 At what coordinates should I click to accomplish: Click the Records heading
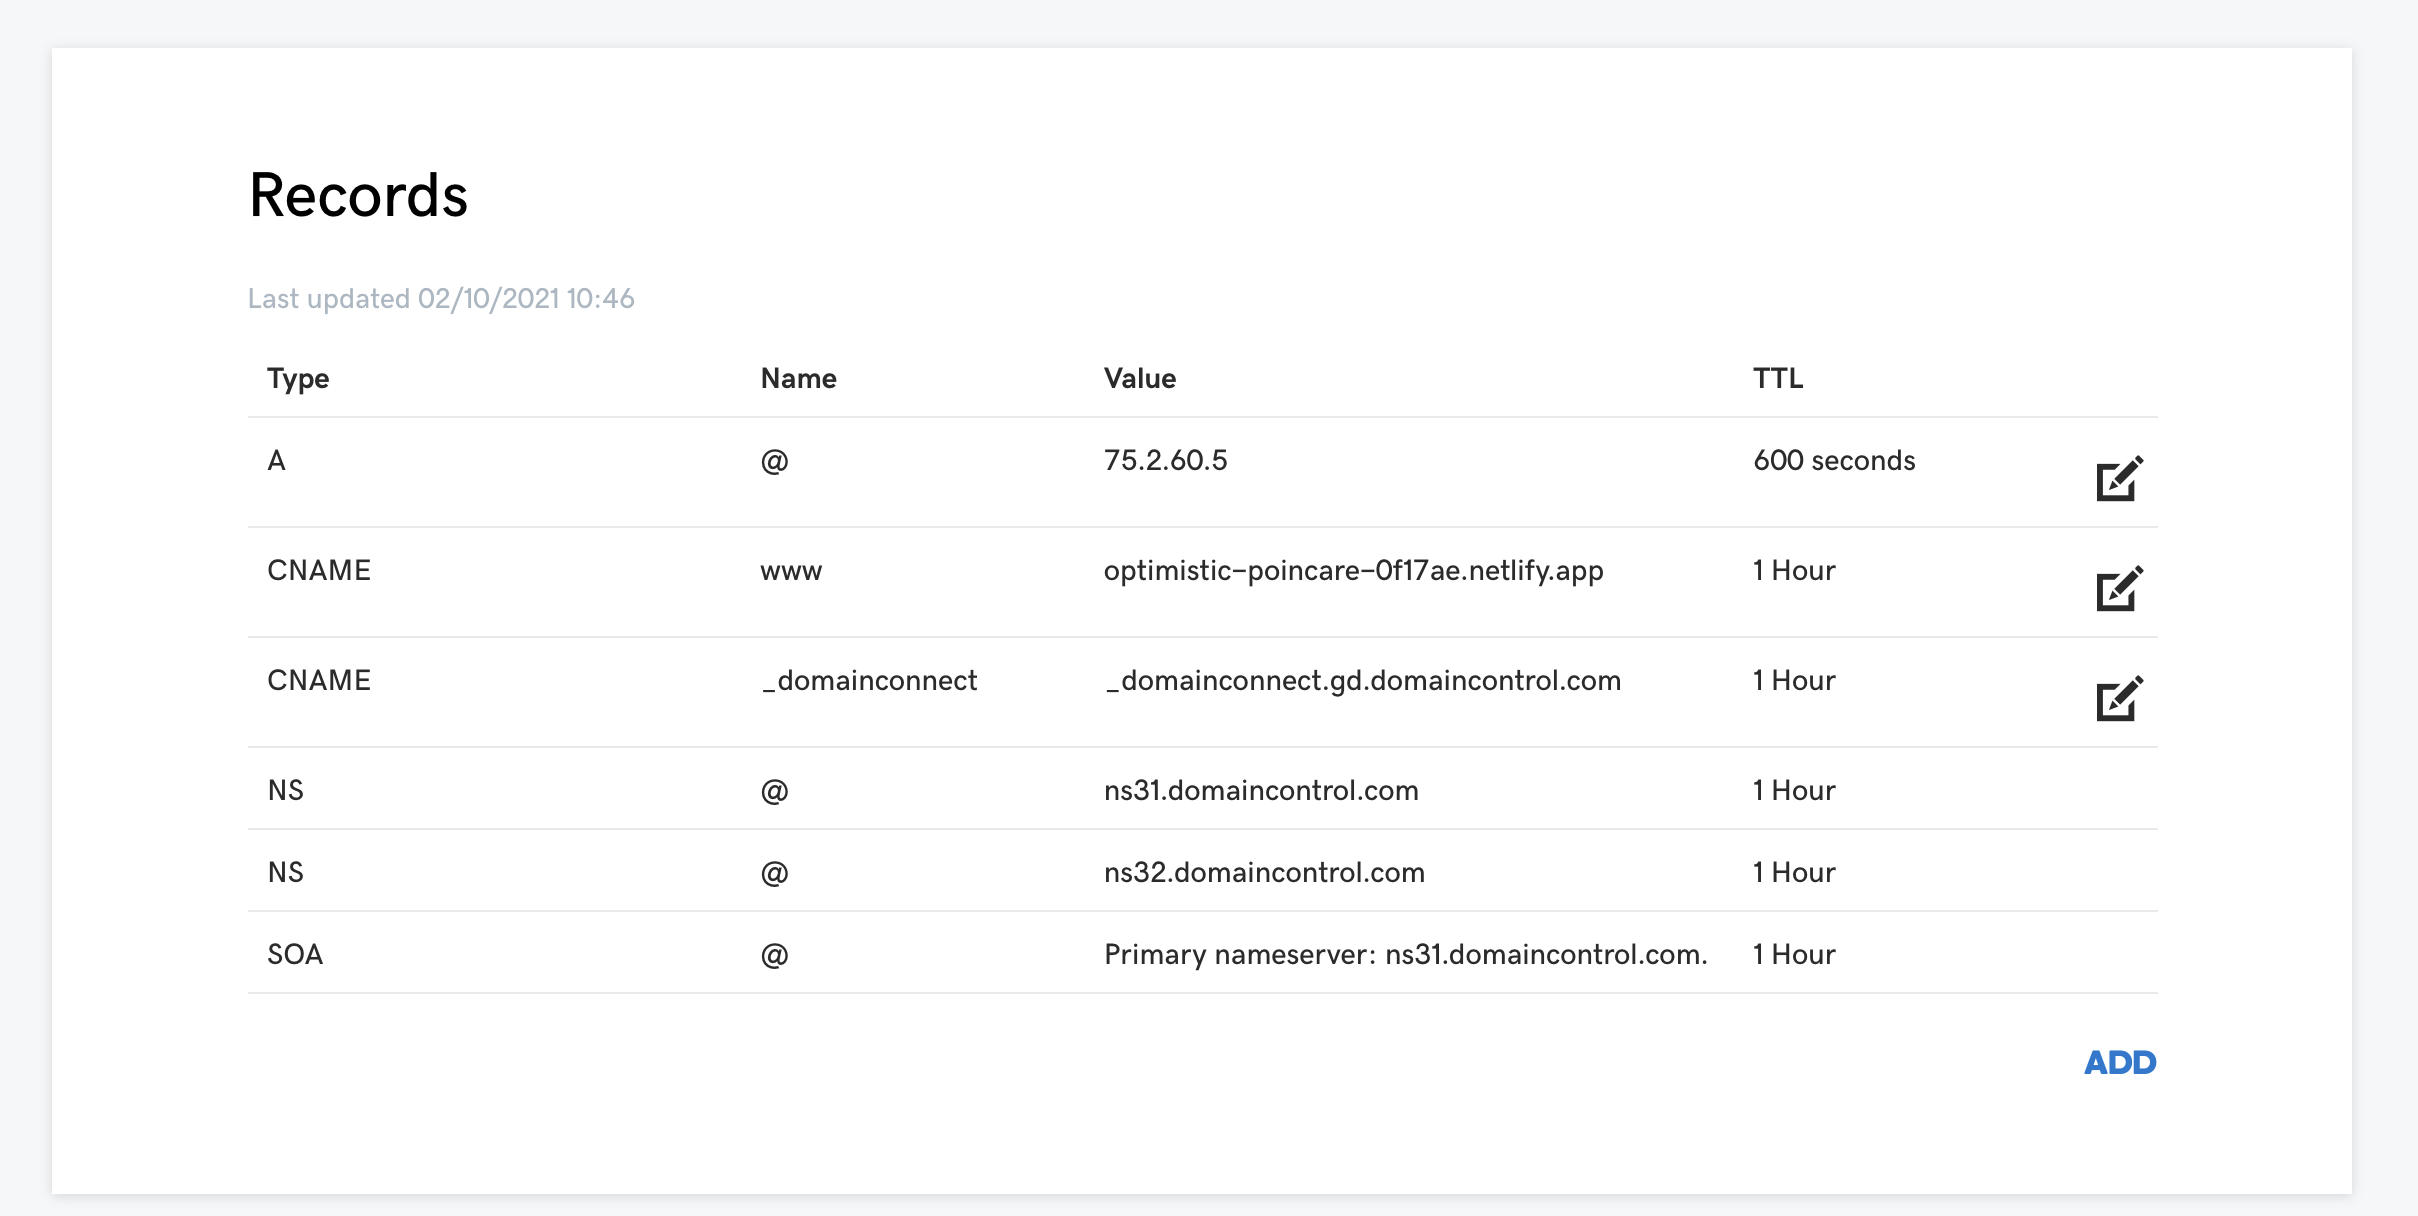pyautogui.click(x=358, y=194)
